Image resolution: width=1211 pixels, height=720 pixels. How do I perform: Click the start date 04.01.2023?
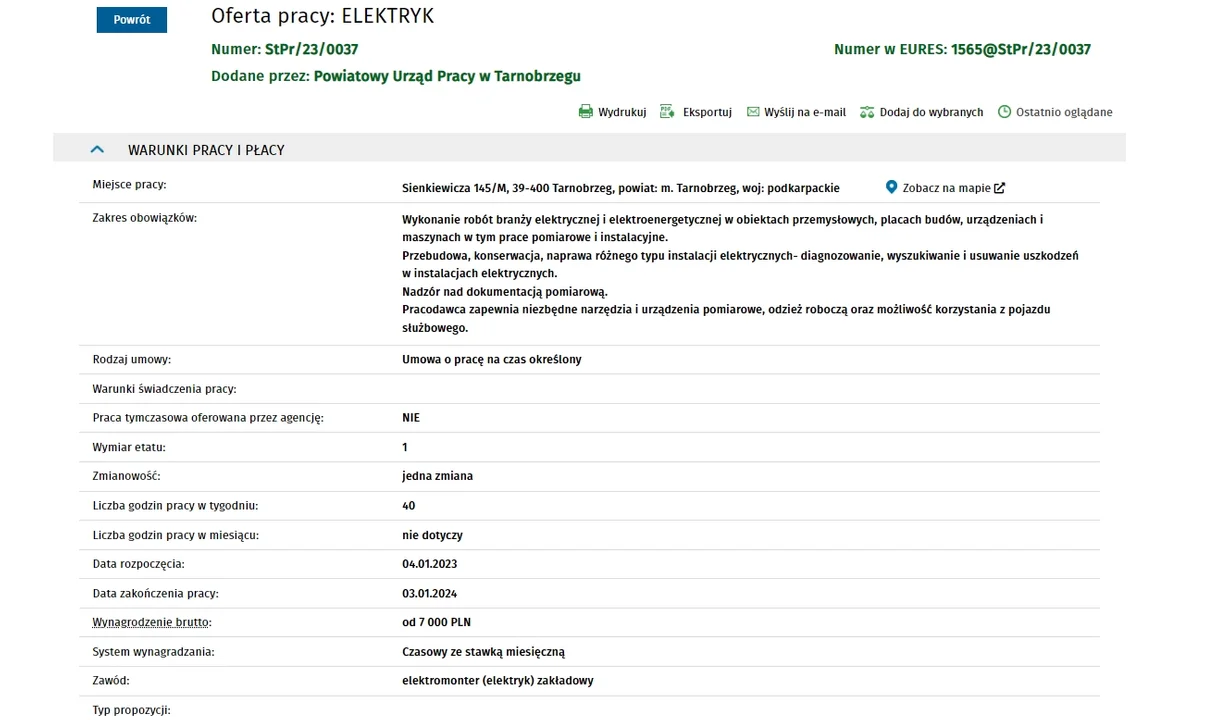pyautogui.click(x=430, y=564)
